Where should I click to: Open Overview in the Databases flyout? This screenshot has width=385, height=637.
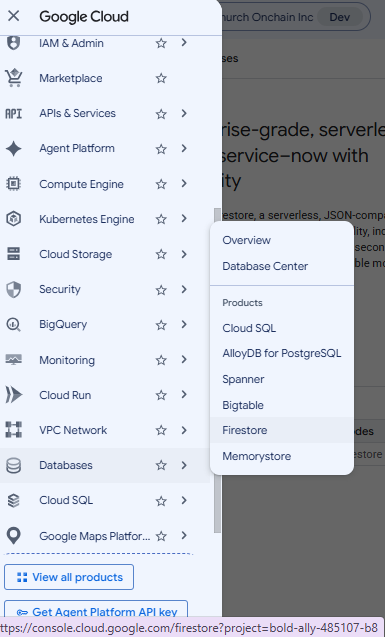coord(282,240)
